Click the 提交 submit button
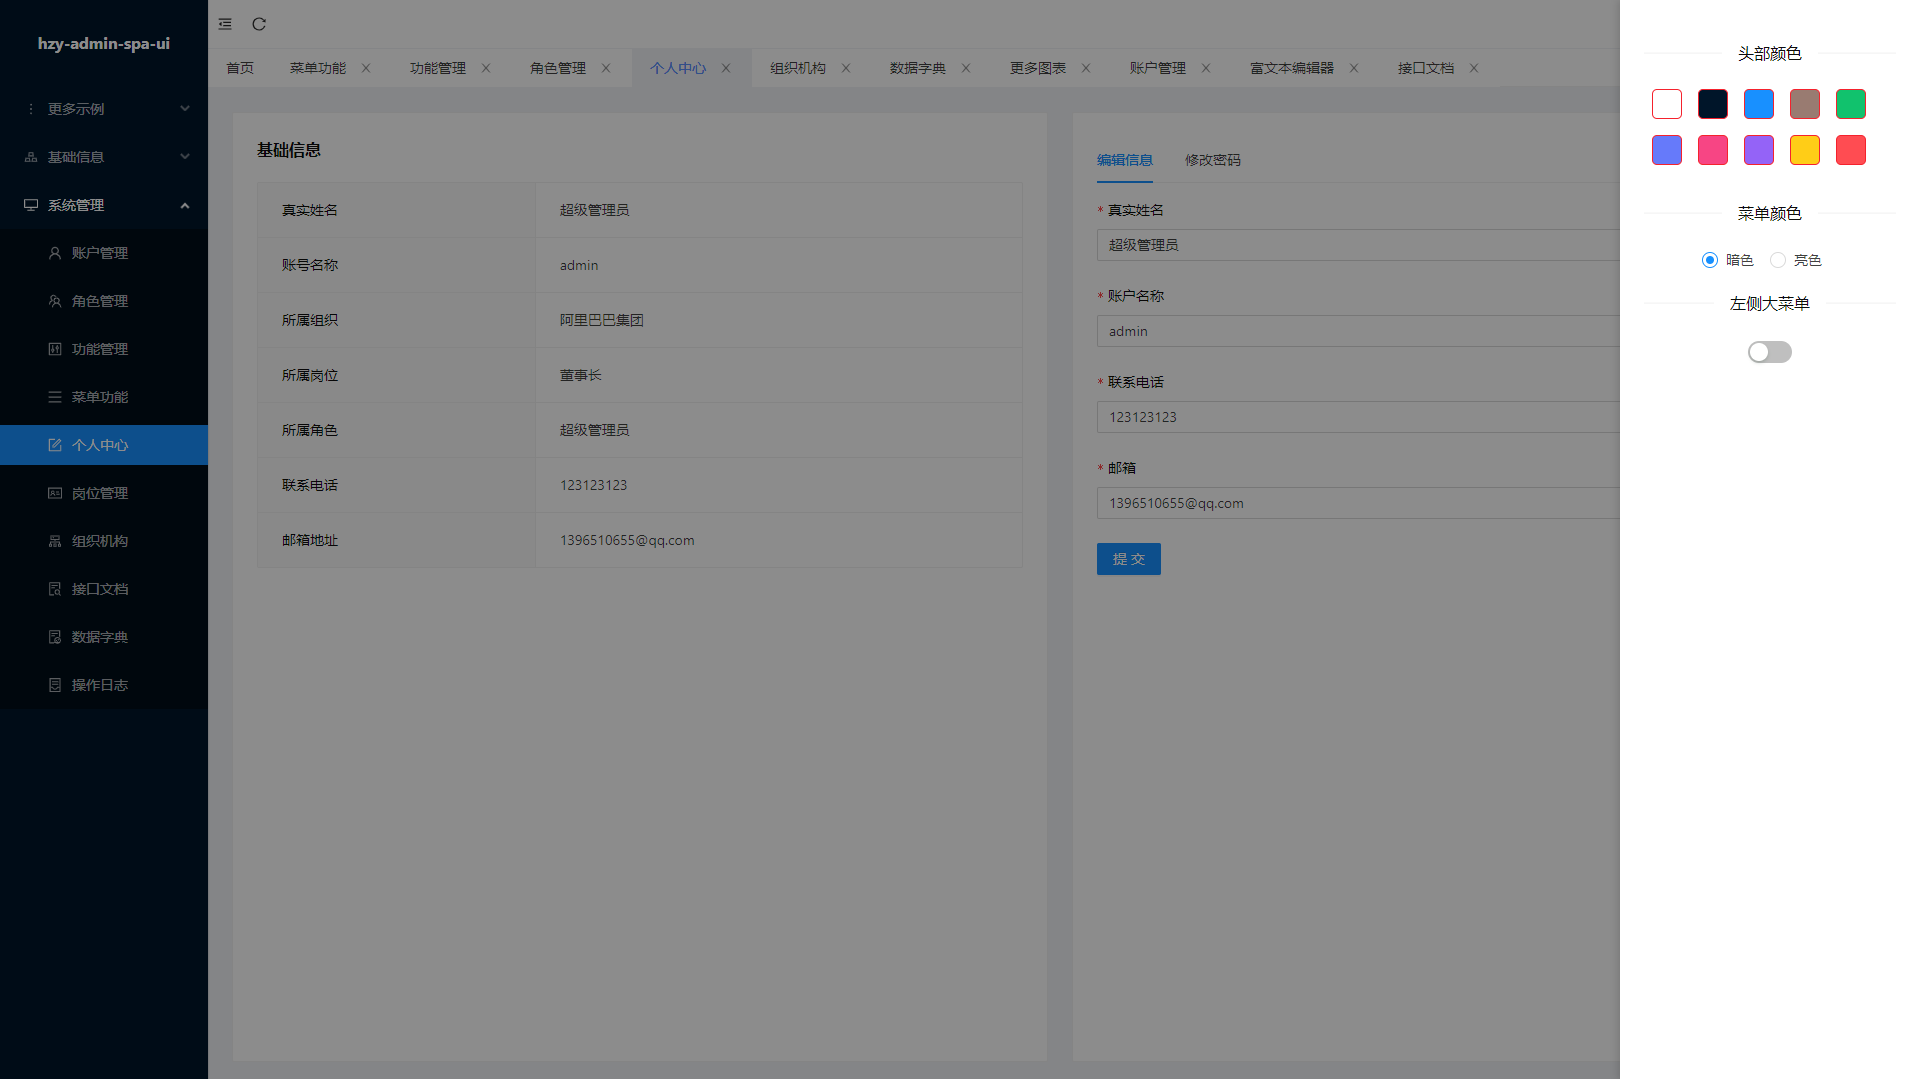The height and width of the screenshot is (1079, 1920). pos(1128,559)
